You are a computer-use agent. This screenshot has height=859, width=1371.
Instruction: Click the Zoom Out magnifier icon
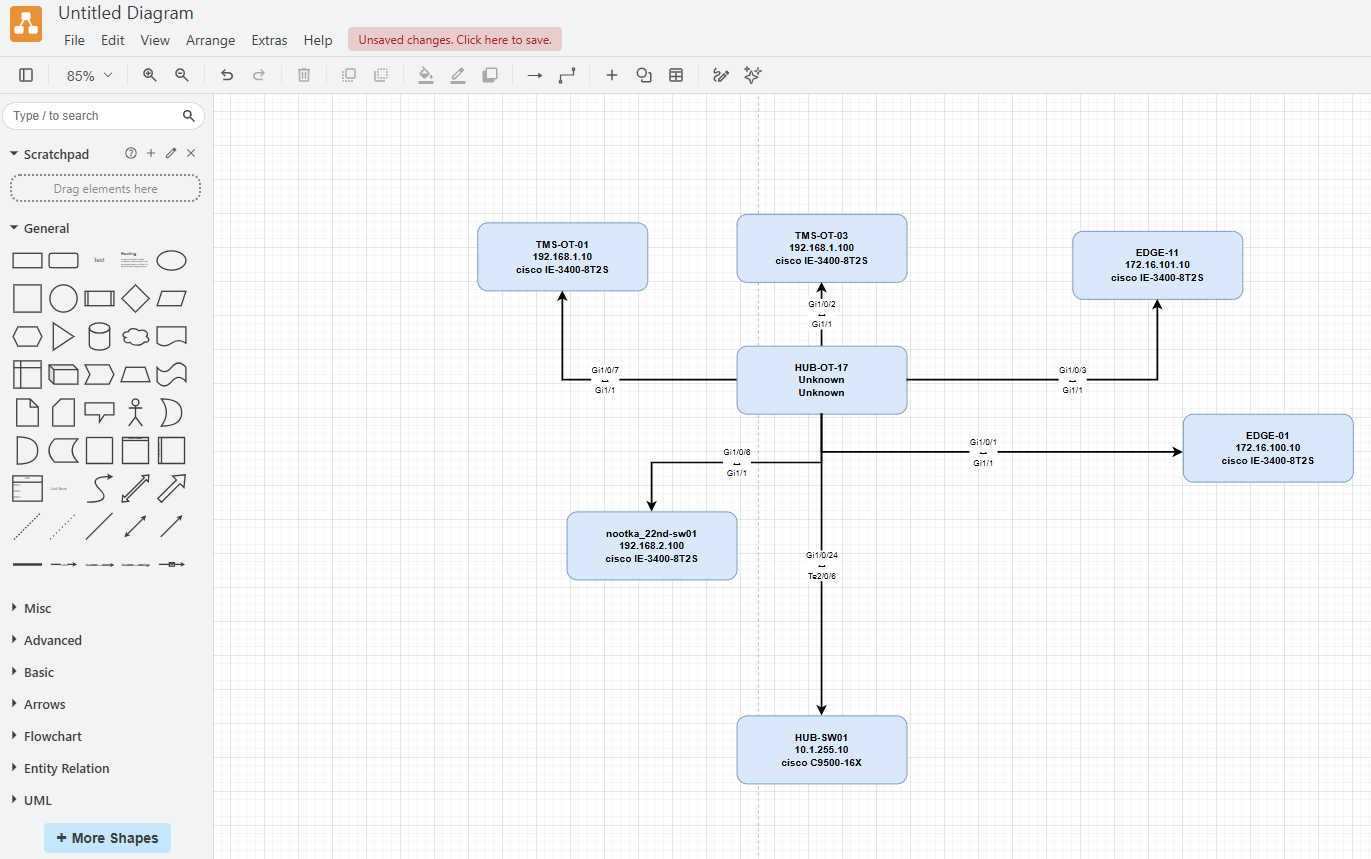coord(182,75)
